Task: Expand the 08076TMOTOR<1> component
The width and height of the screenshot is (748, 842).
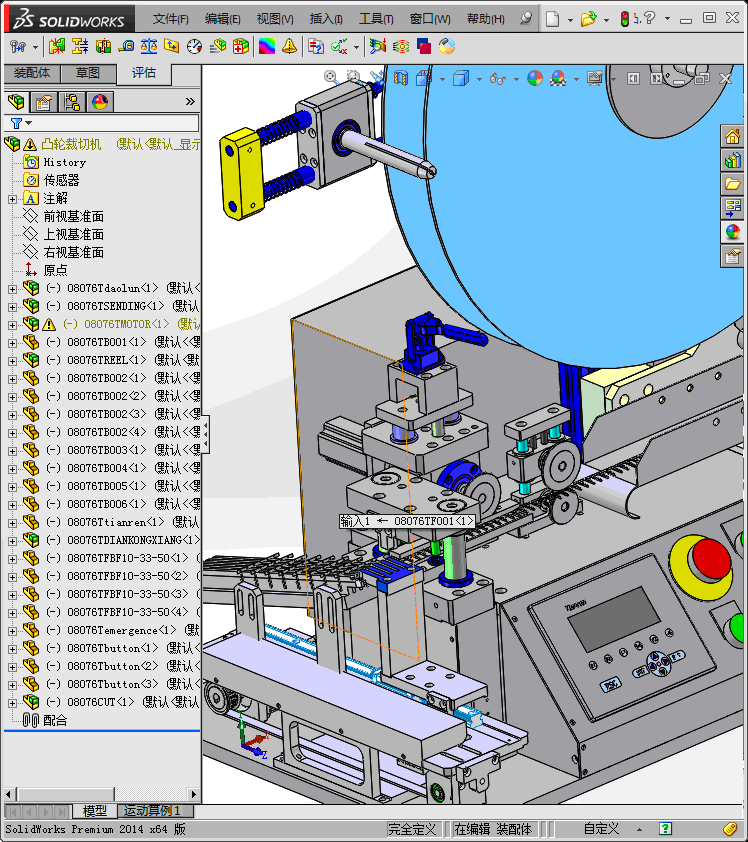Action: pyautogui.click(x=12, y=325)
